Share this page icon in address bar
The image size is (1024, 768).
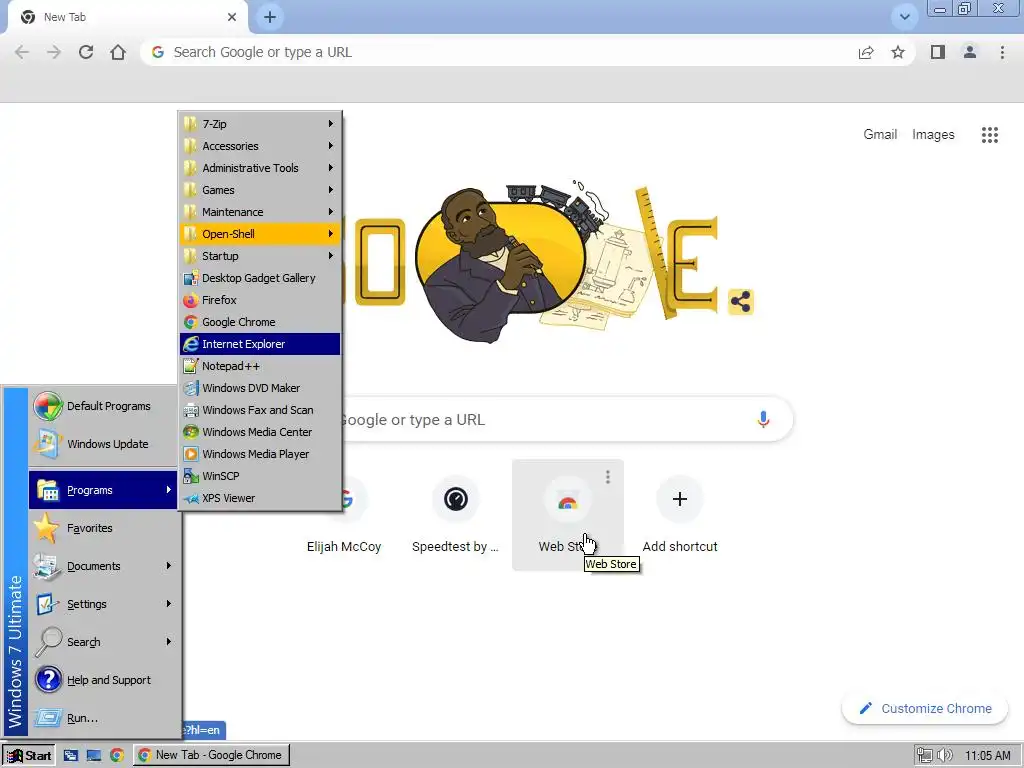pyautogui.click(x=866, y=52)
